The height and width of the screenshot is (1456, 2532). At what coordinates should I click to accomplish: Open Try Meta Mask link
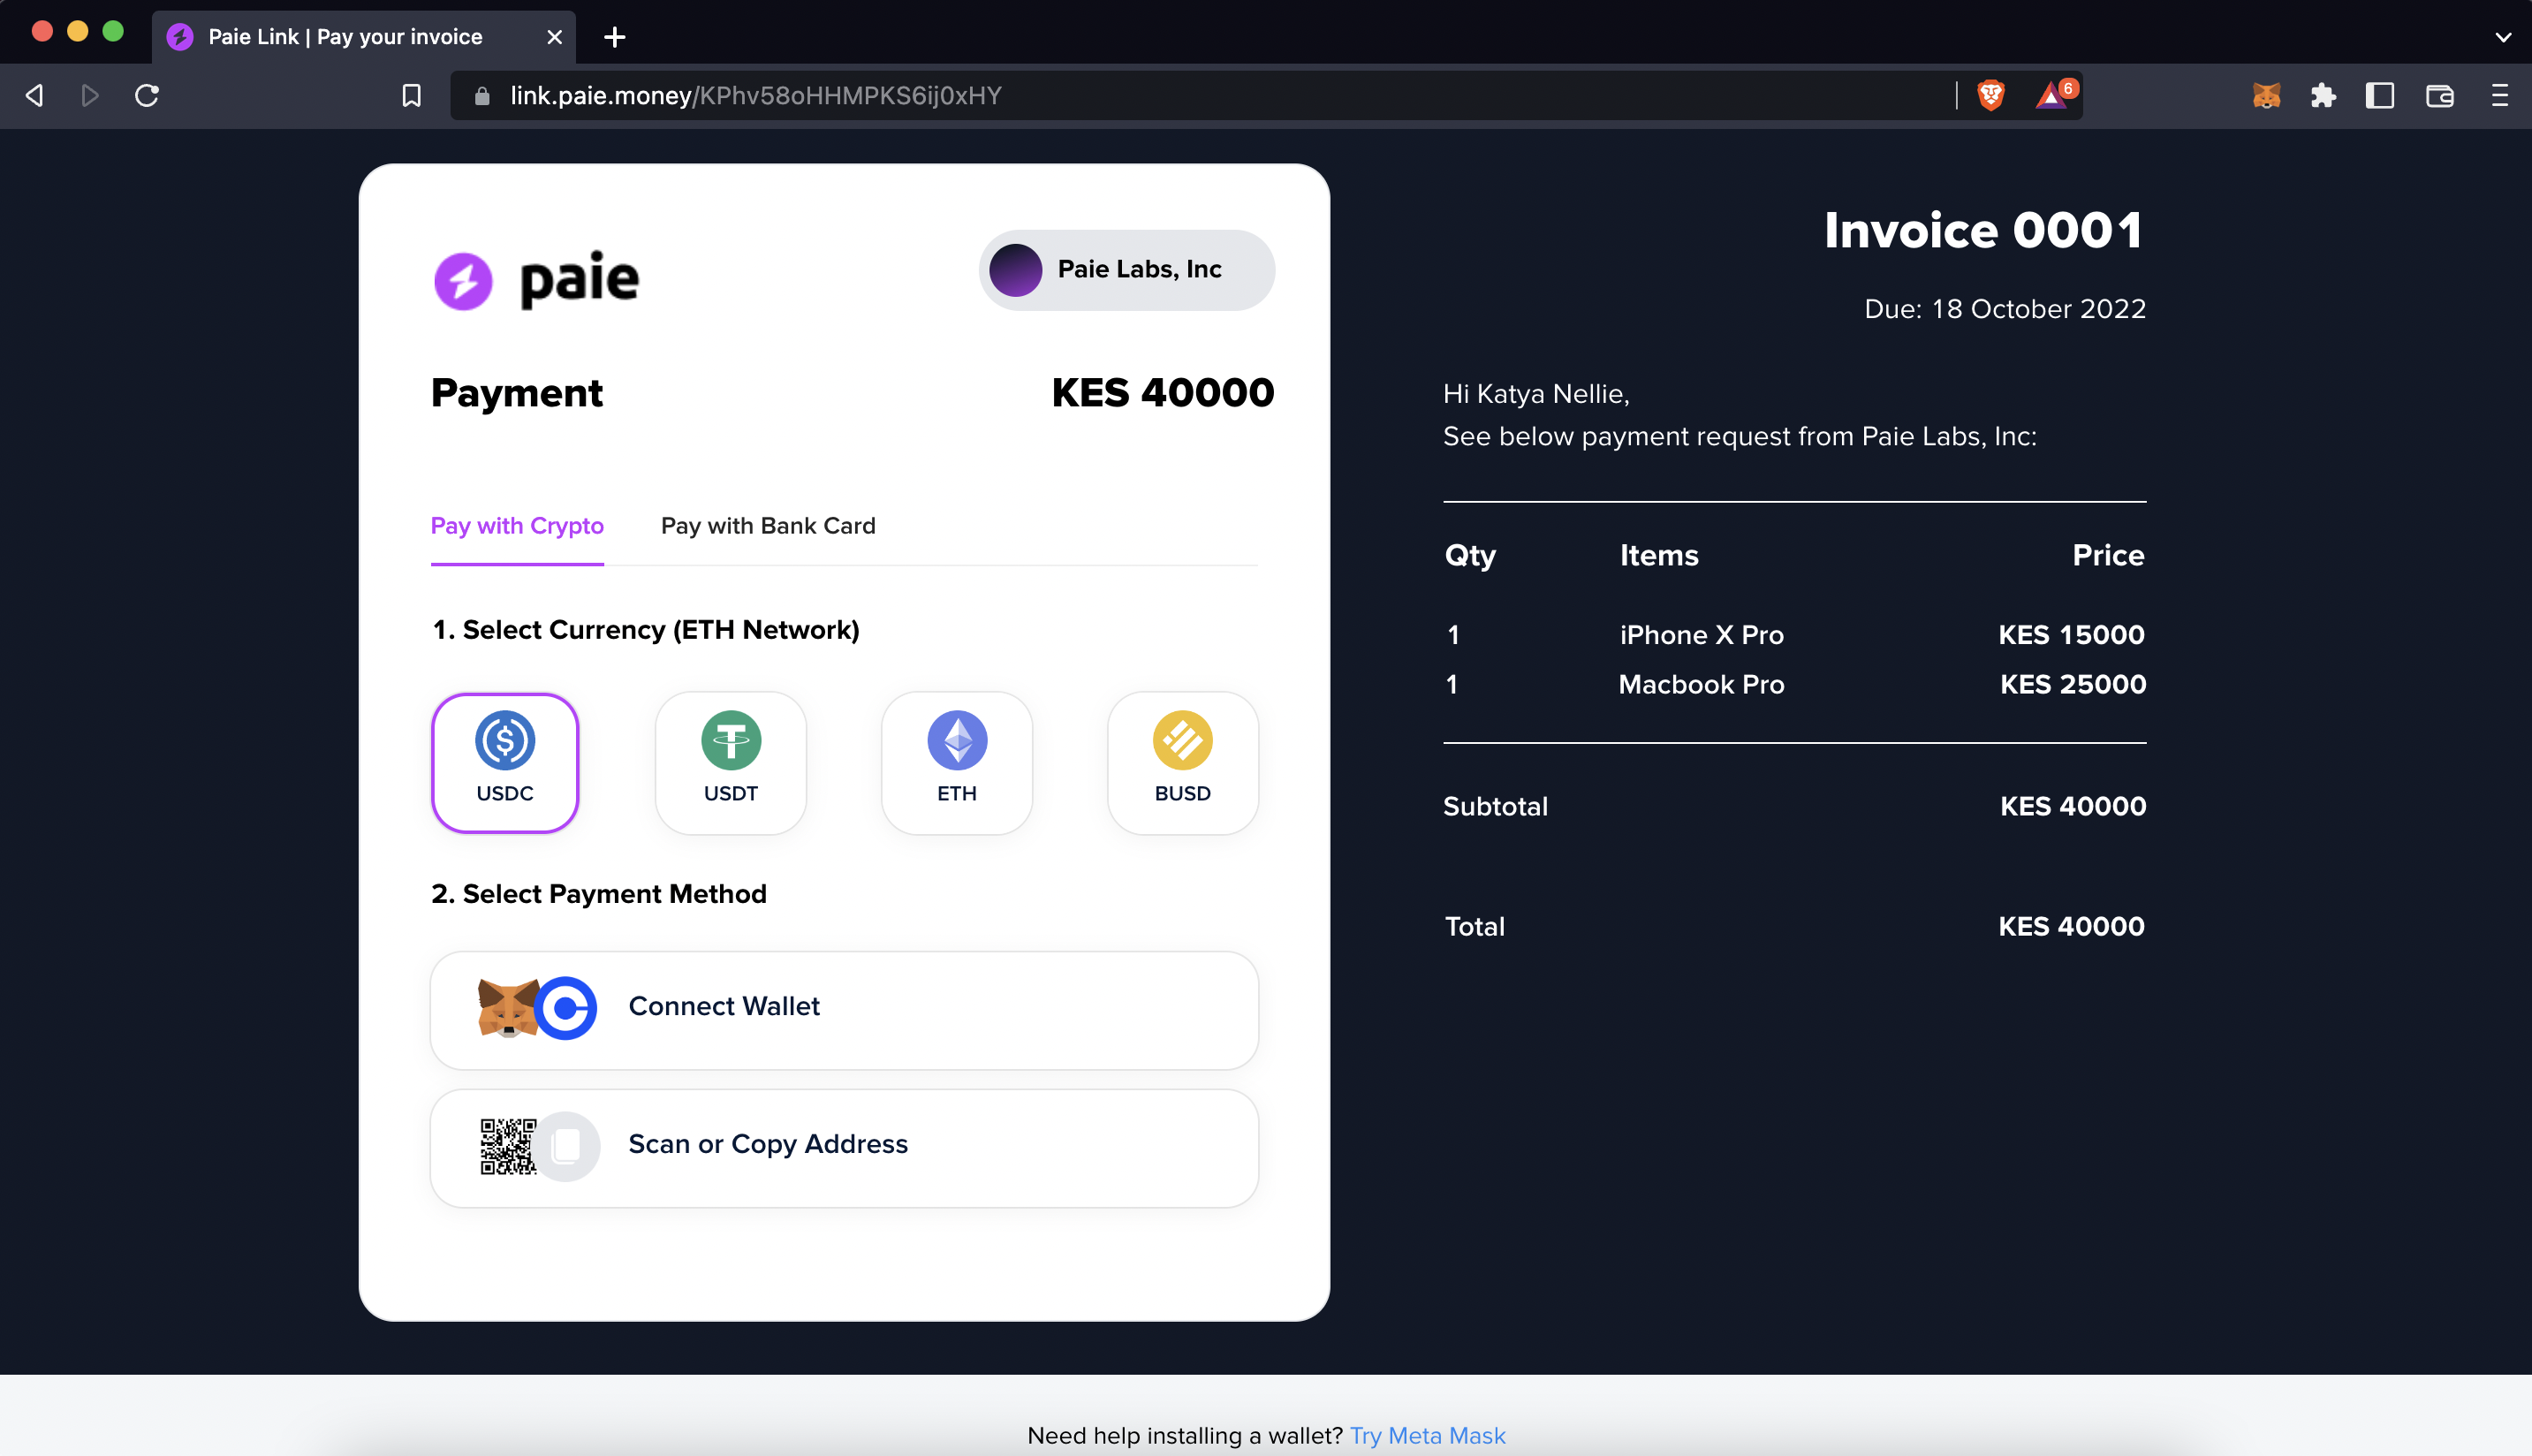pyautogui.click(x=1427, y=1435)
